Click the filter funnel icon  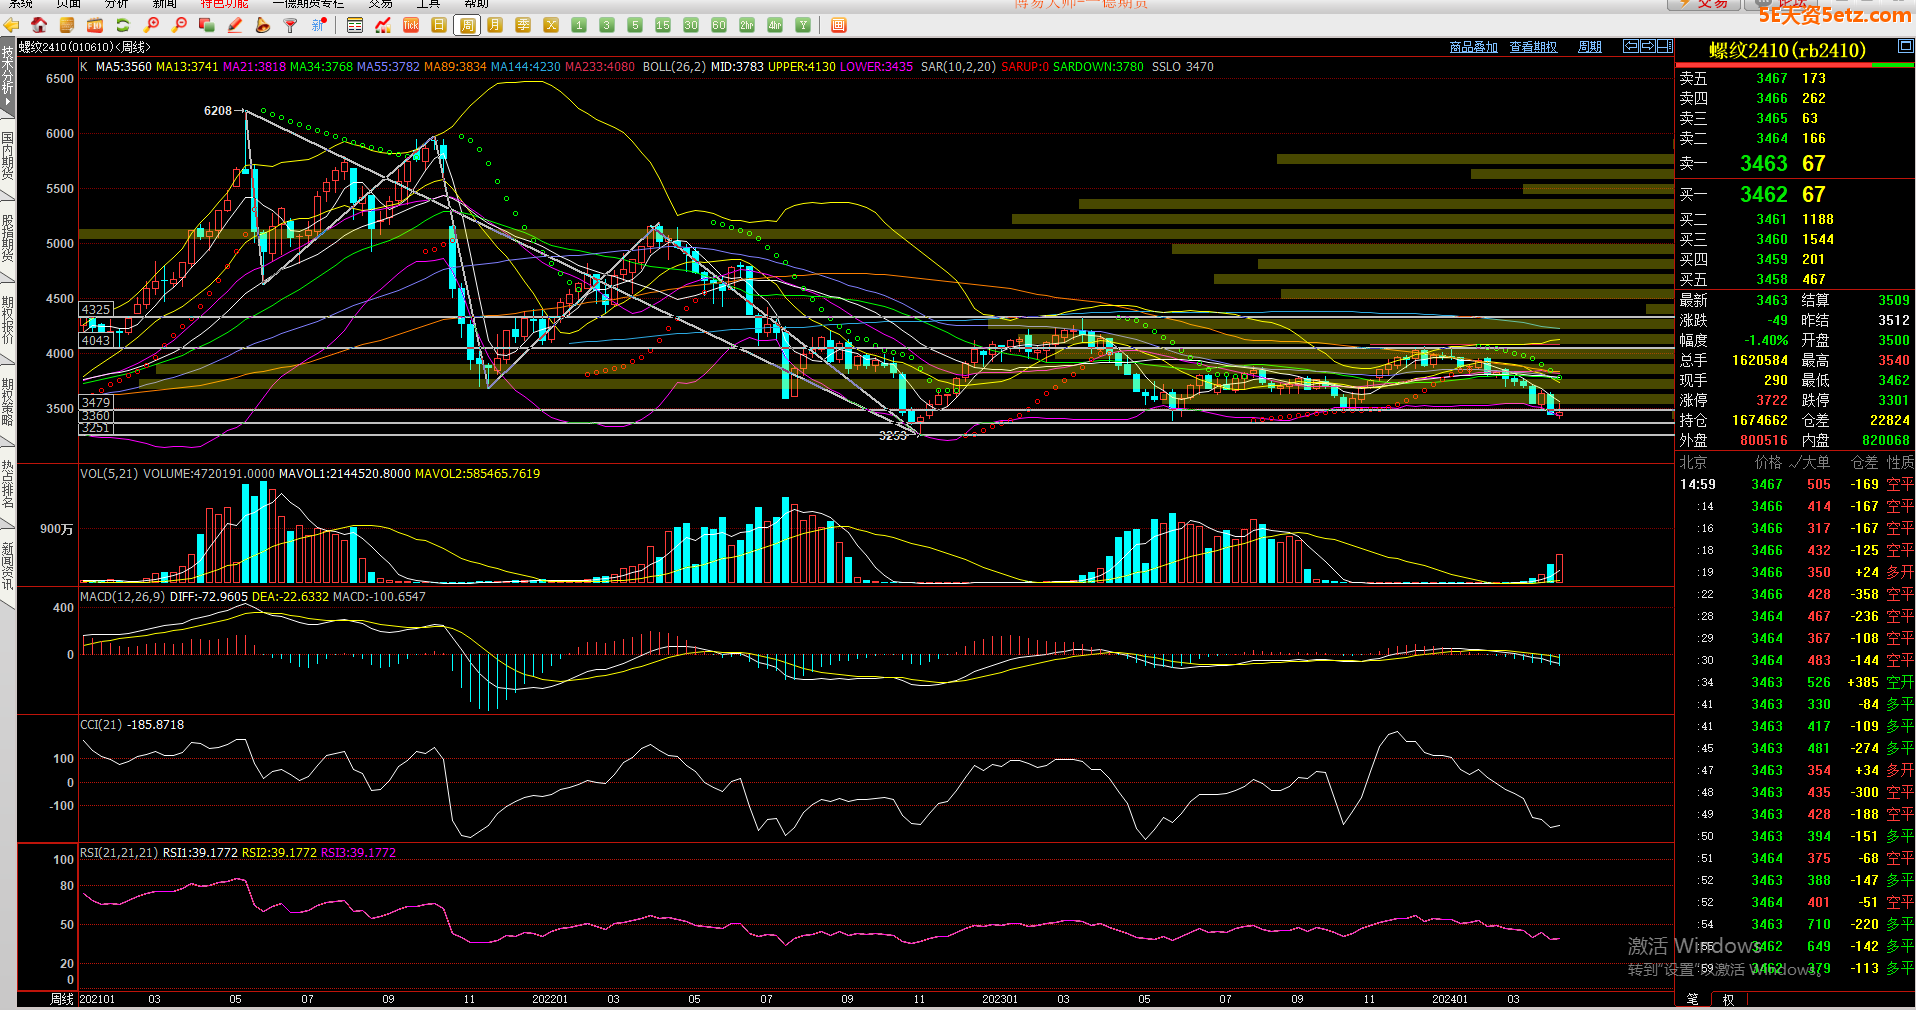pyautogui.click(x=291, y=25)
